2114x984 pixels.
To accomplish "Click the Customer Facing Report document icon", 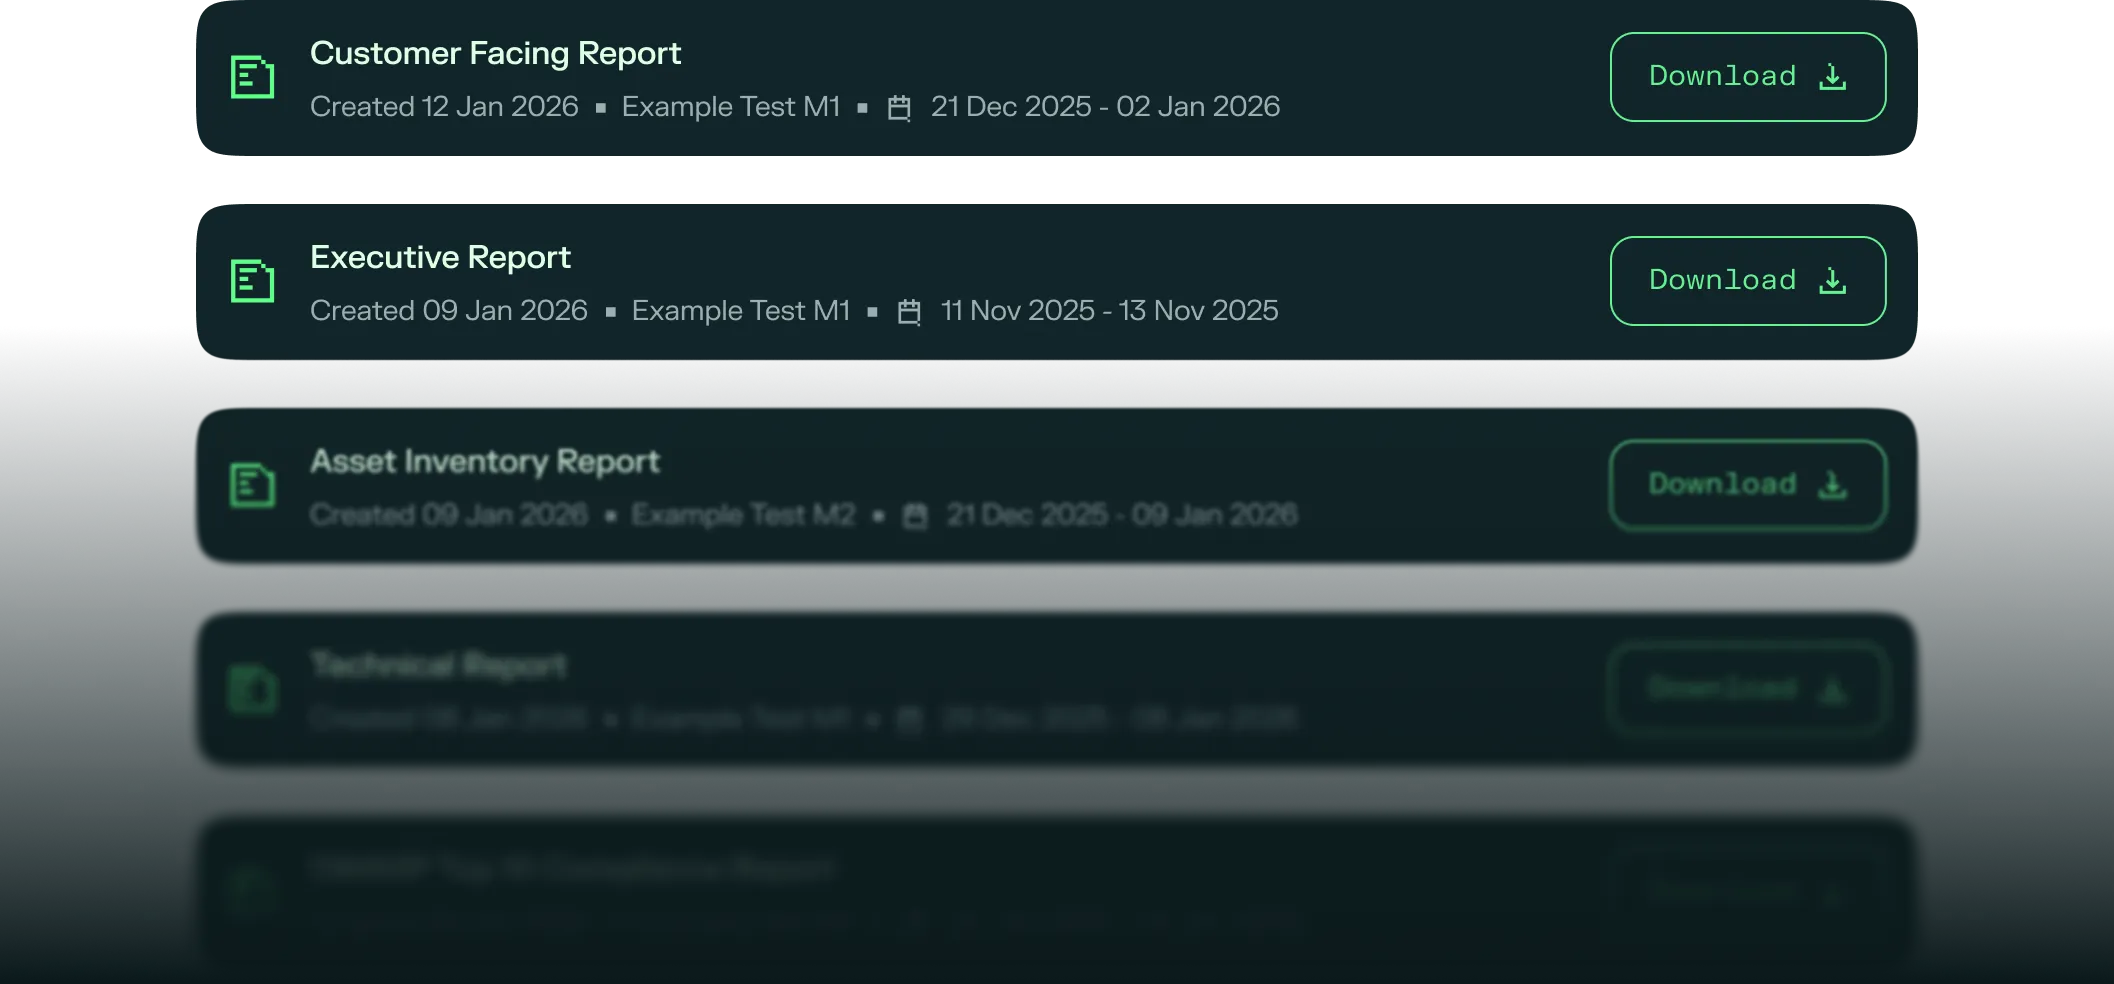I will (252, 77).
